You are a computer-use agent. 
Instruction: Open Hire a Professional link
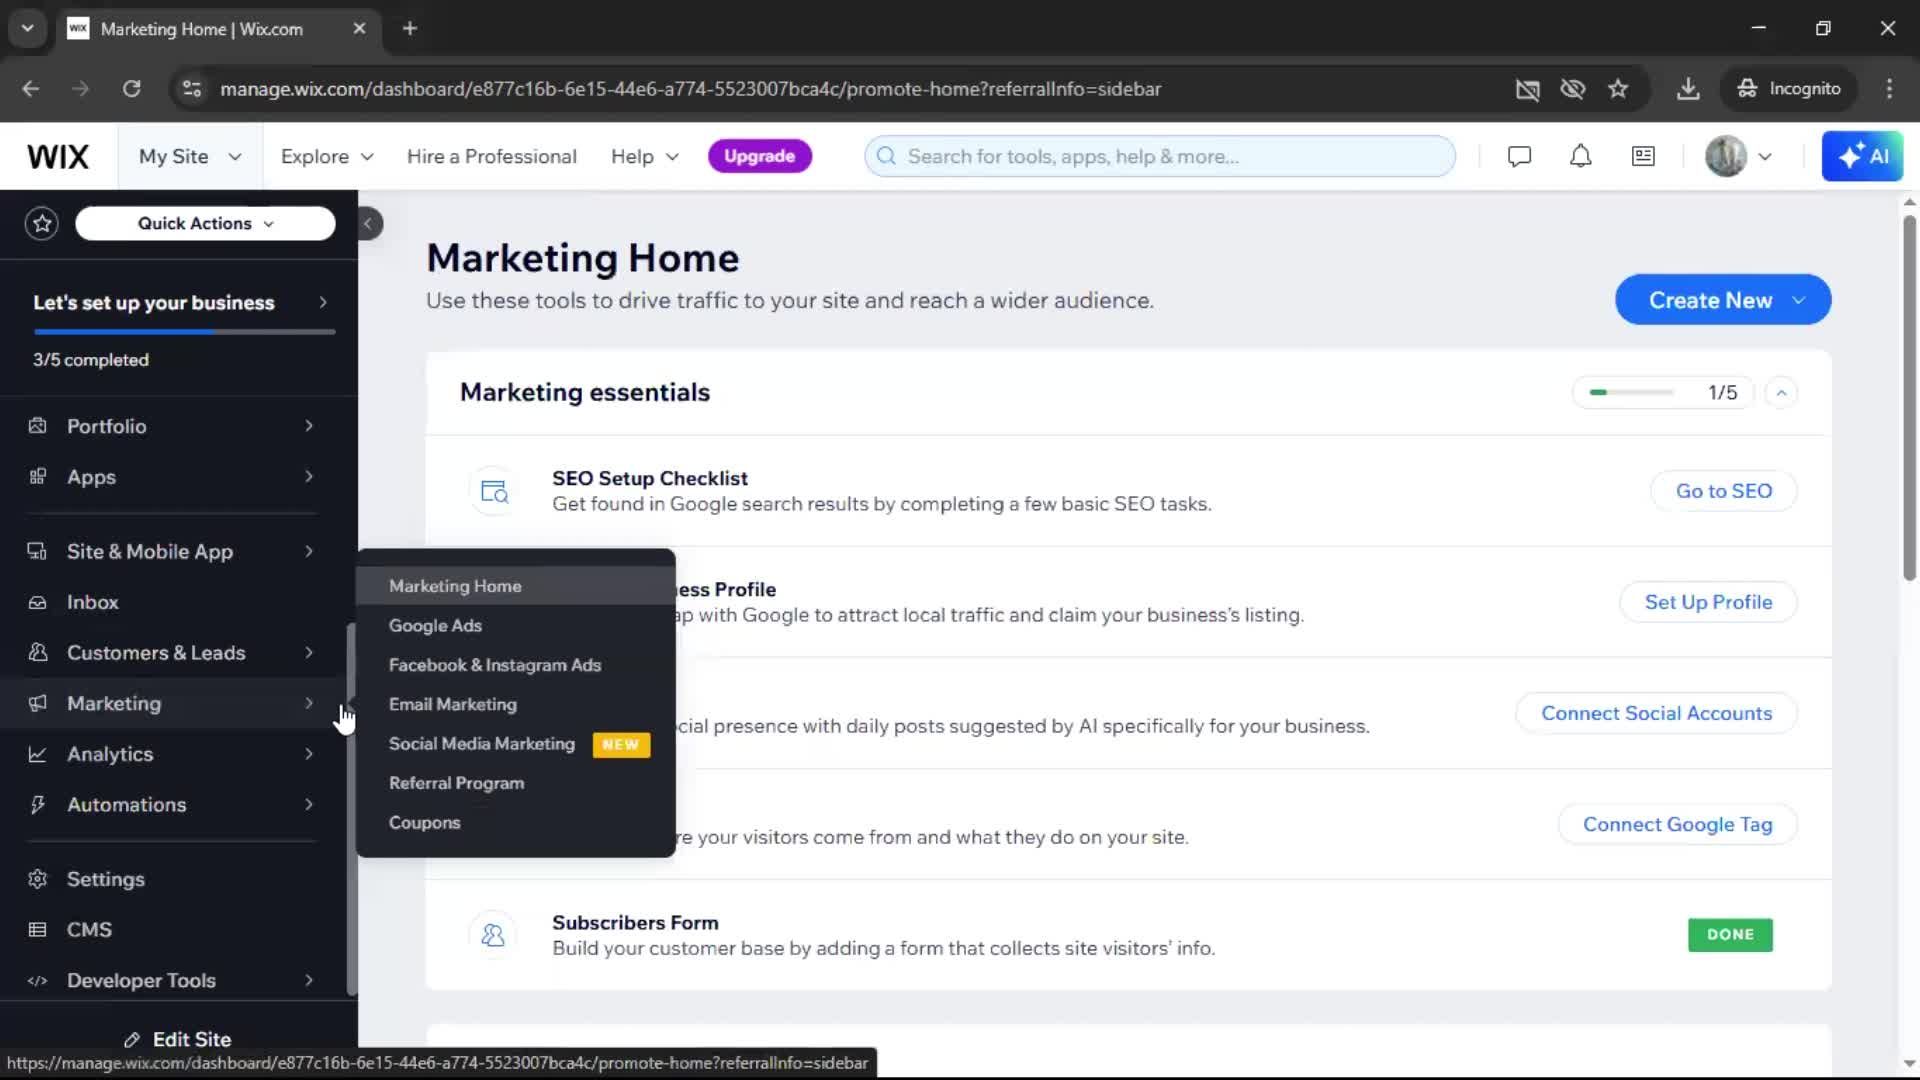point(491,157)
